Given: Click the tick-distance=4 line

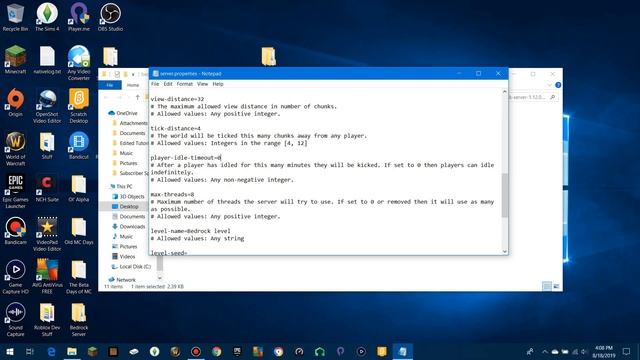Looking at the screenshot, I should coord(176,128).
